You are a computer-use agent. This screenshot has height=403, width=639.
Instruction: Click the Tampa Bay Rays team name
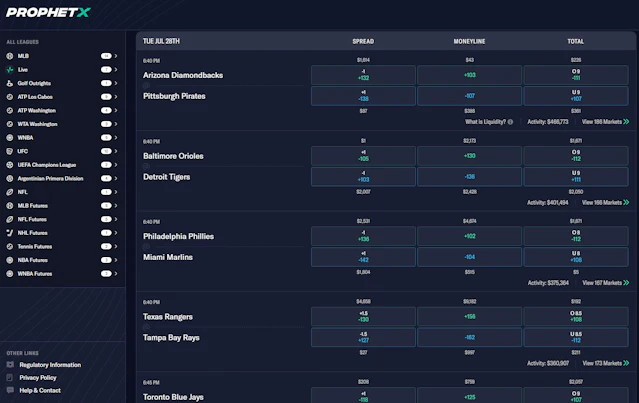click(171, 337)
